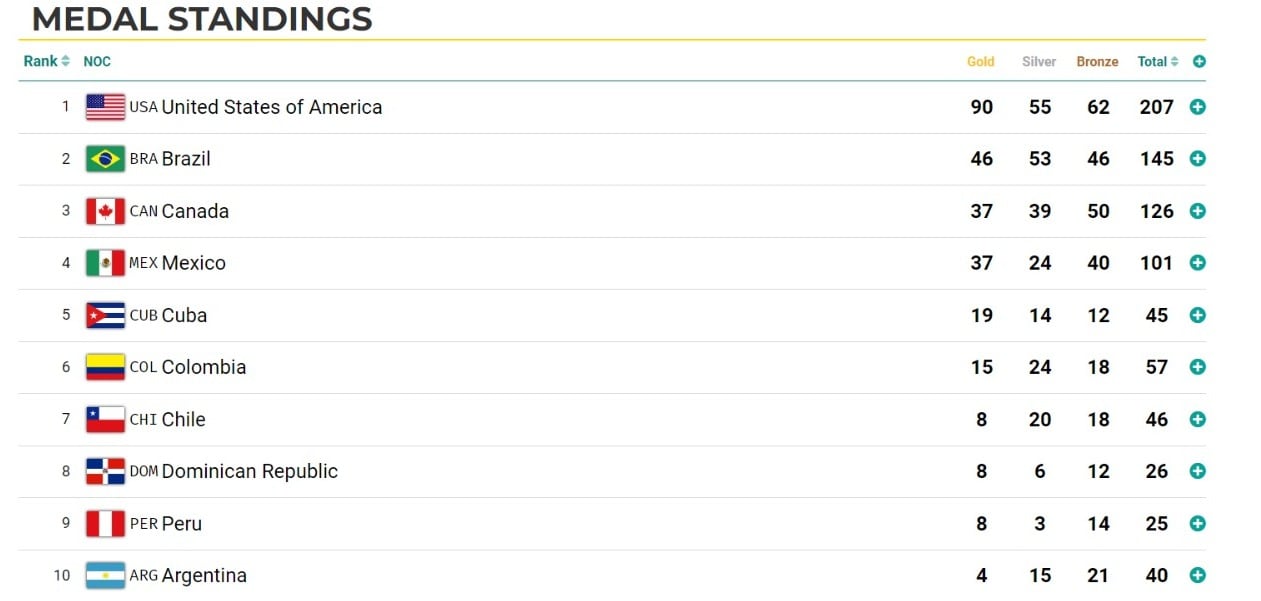Click the Mexico flag icon
Viewport: 1261px width, 601px height.
point(105,263)
